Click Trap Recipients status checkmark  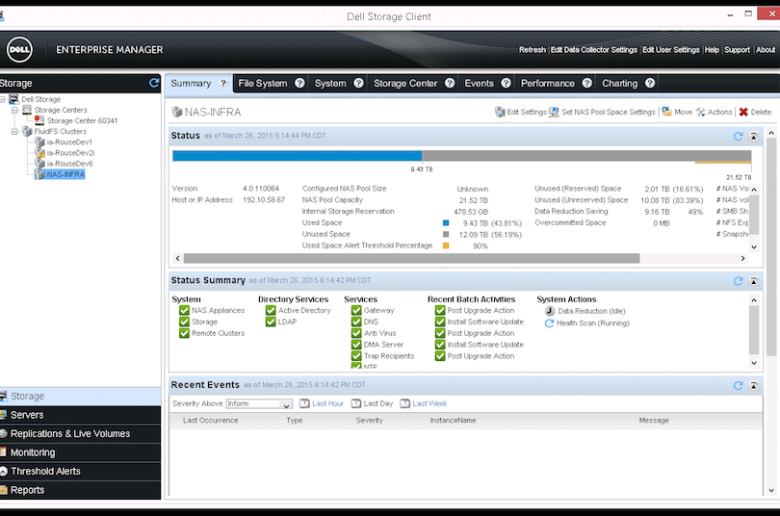click(x=356, y=356)
